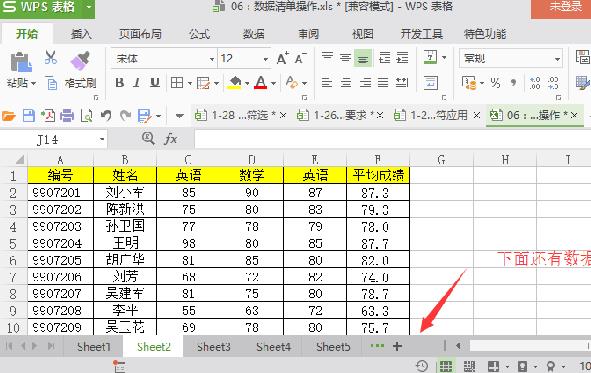Apply cell borders icon
This screenshot has width=591, height=373.
pos(177,83)
